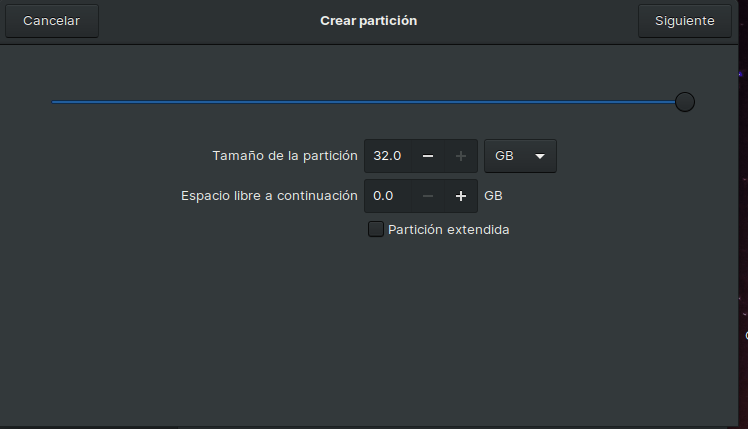
Task: Open the GB size unit dropdown
Action: pos(519,156)
